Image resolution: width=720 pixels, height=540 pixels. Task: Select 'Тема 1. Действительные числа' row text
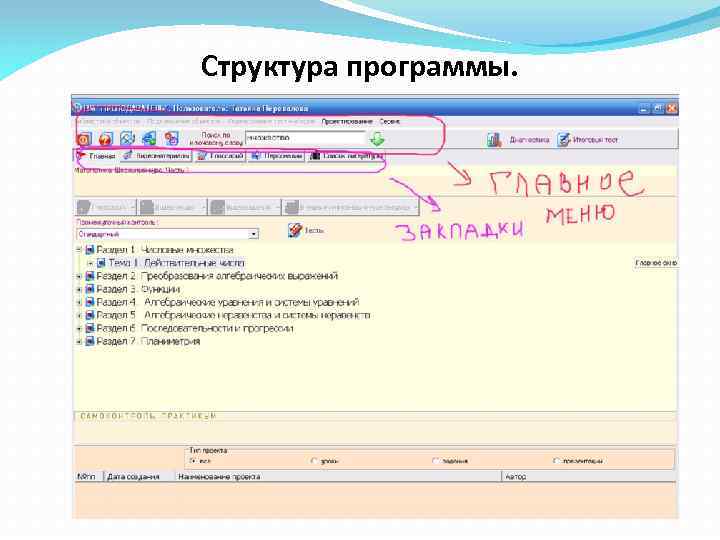(x=176, y=263)
